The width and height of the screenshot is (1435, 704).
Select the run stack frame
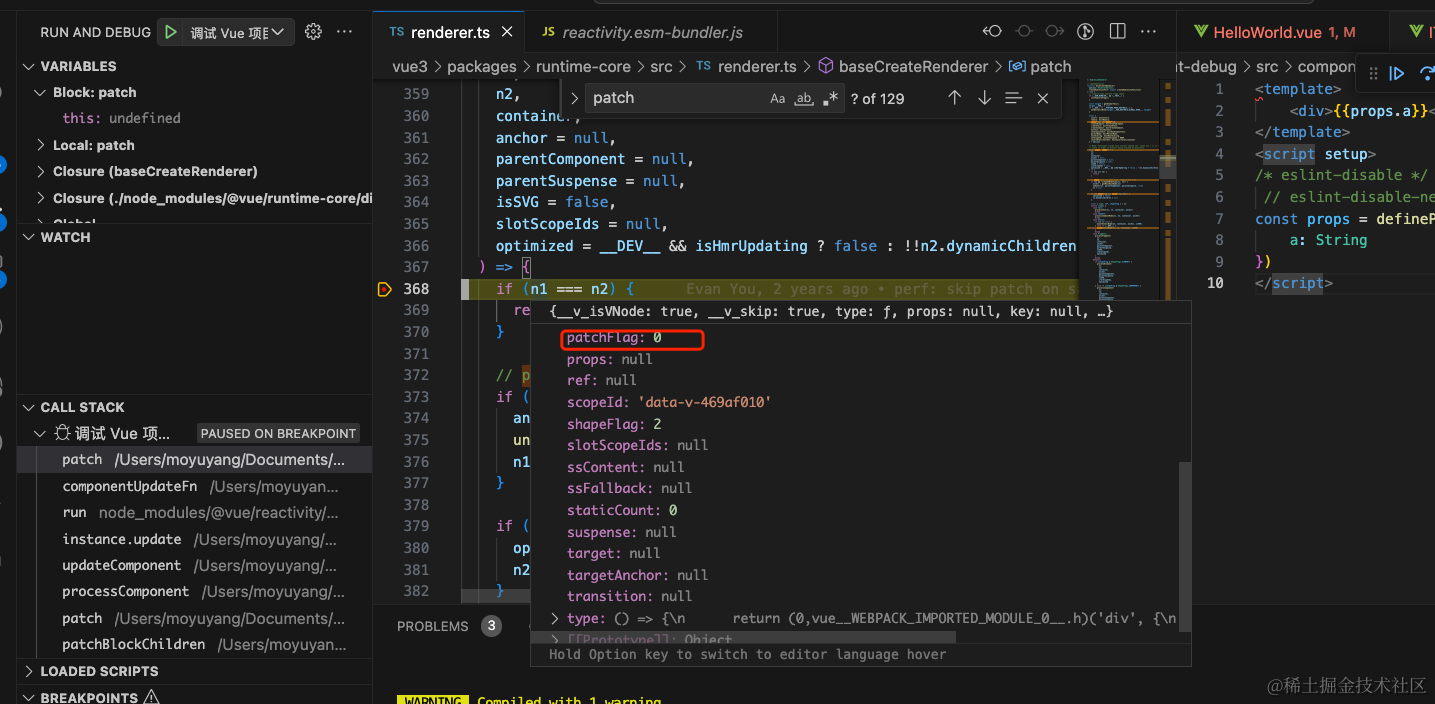[195, 512]
